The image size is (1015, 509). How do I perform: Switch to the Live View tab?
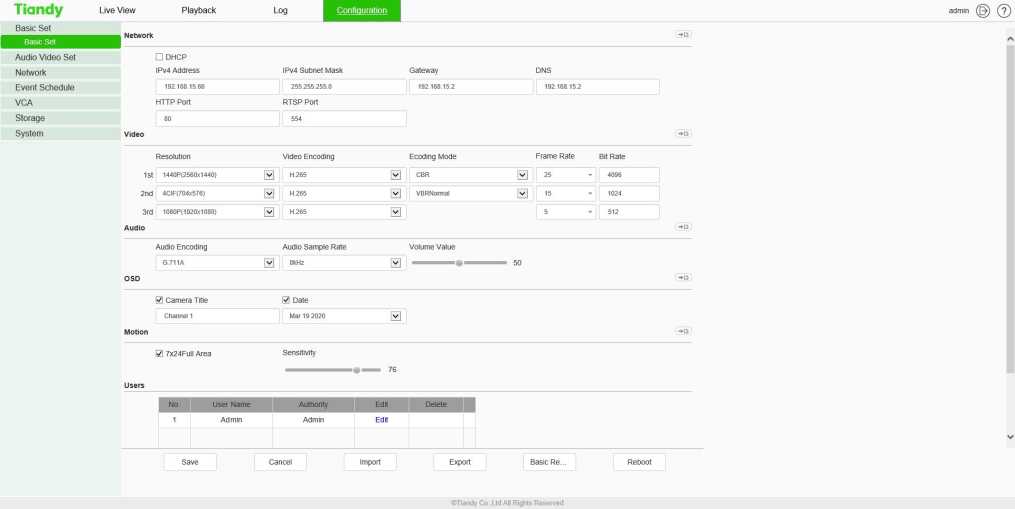click(117, 10)
